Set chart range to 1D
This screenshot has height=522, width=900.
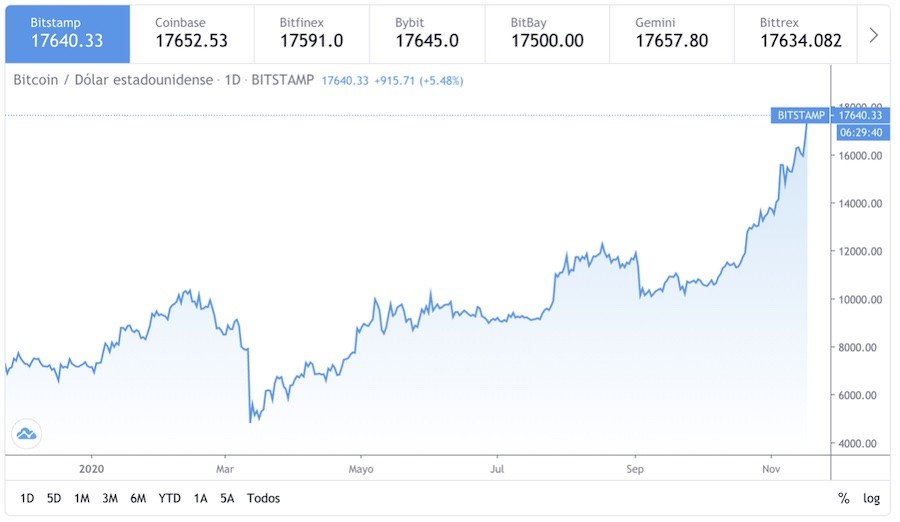(27, 498)
